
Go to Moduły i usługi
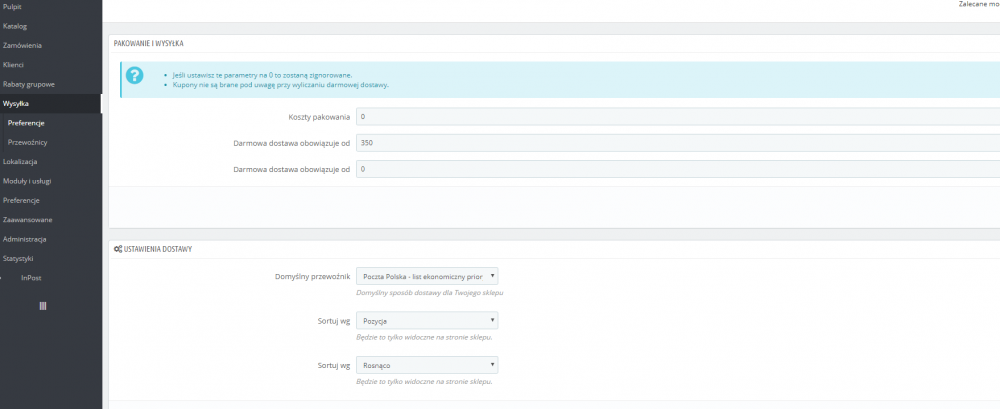27,181
